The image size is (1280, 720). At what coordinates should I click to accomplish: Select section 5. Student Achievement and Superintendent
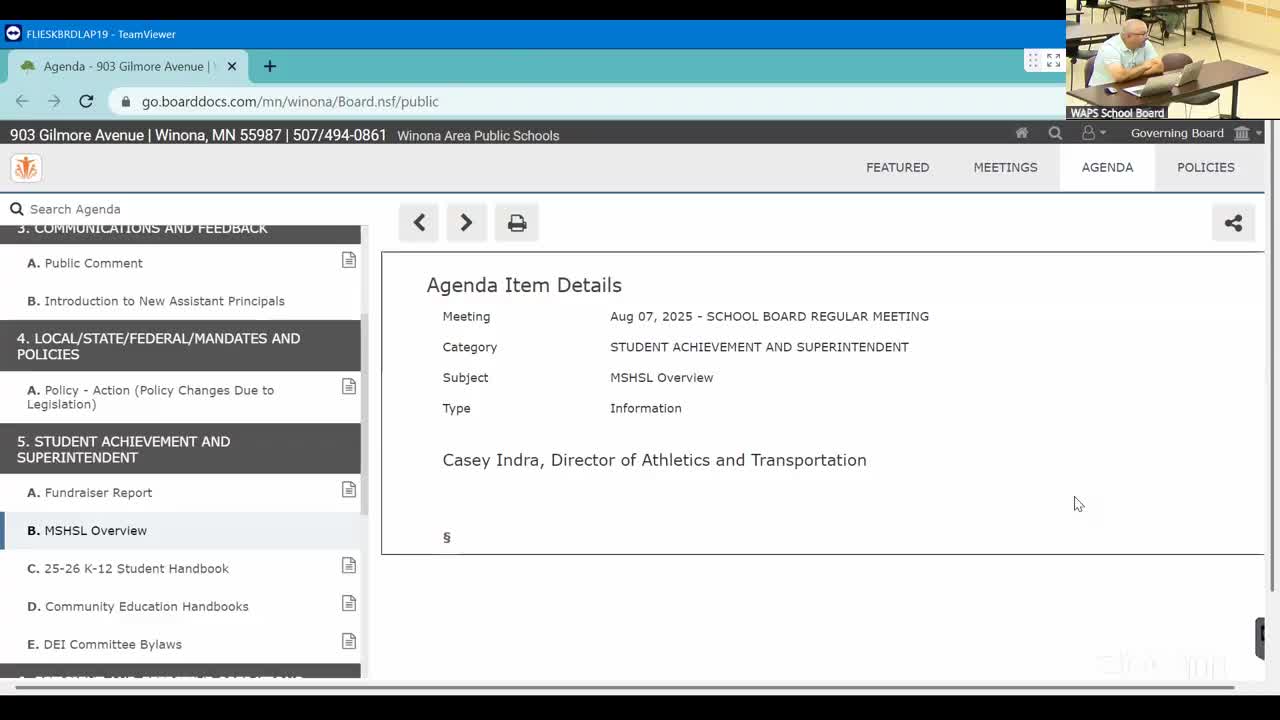click(180, 449)
